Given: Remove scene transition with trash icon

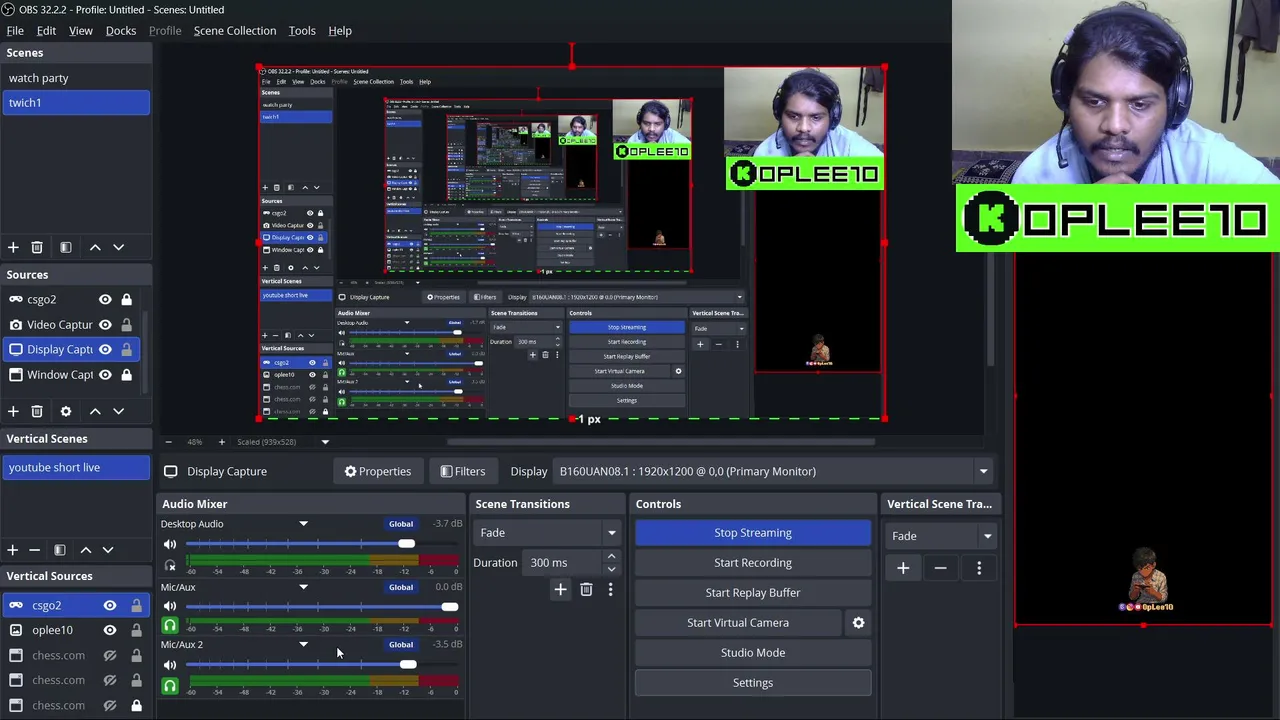Looking at the screenshot, I should 586,590.
